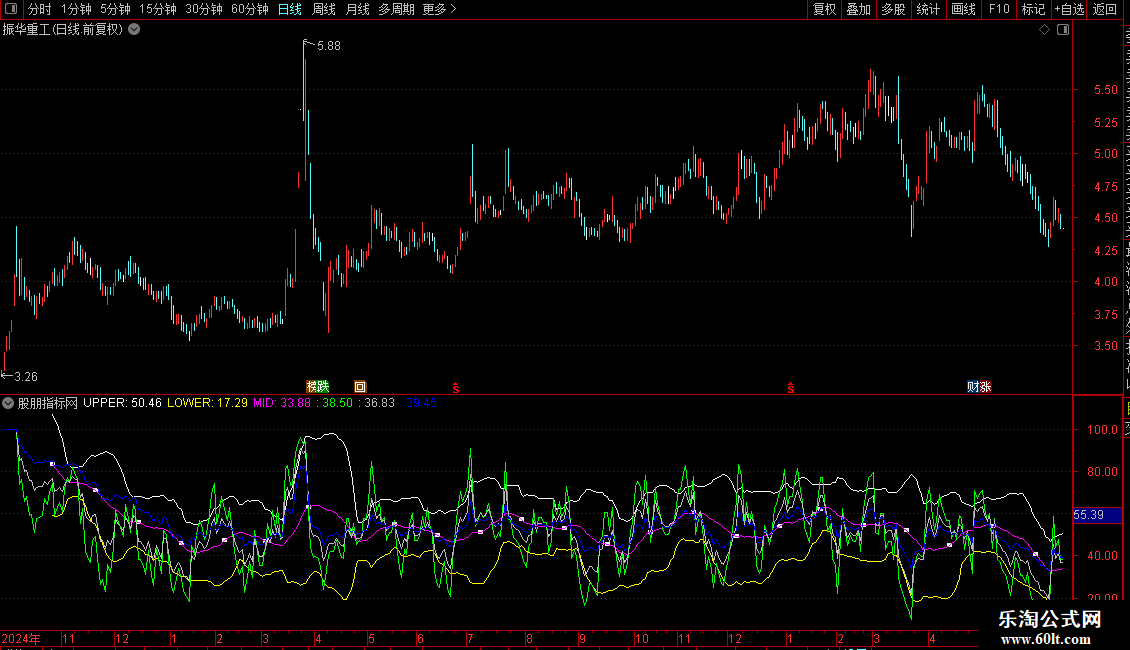Select the 日线 daily chart tab
Screen dimensions: 1130x650
click(290, 9)
